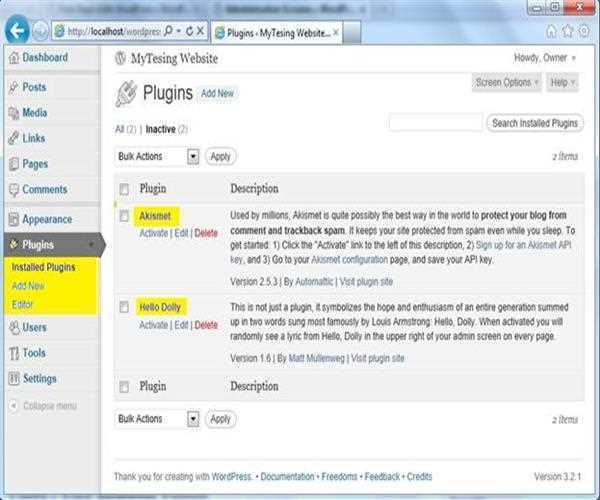Click the Comments bubble icon
Image resolution: width=600 pixels, height=500 pixels.
[x=12, y=189]
